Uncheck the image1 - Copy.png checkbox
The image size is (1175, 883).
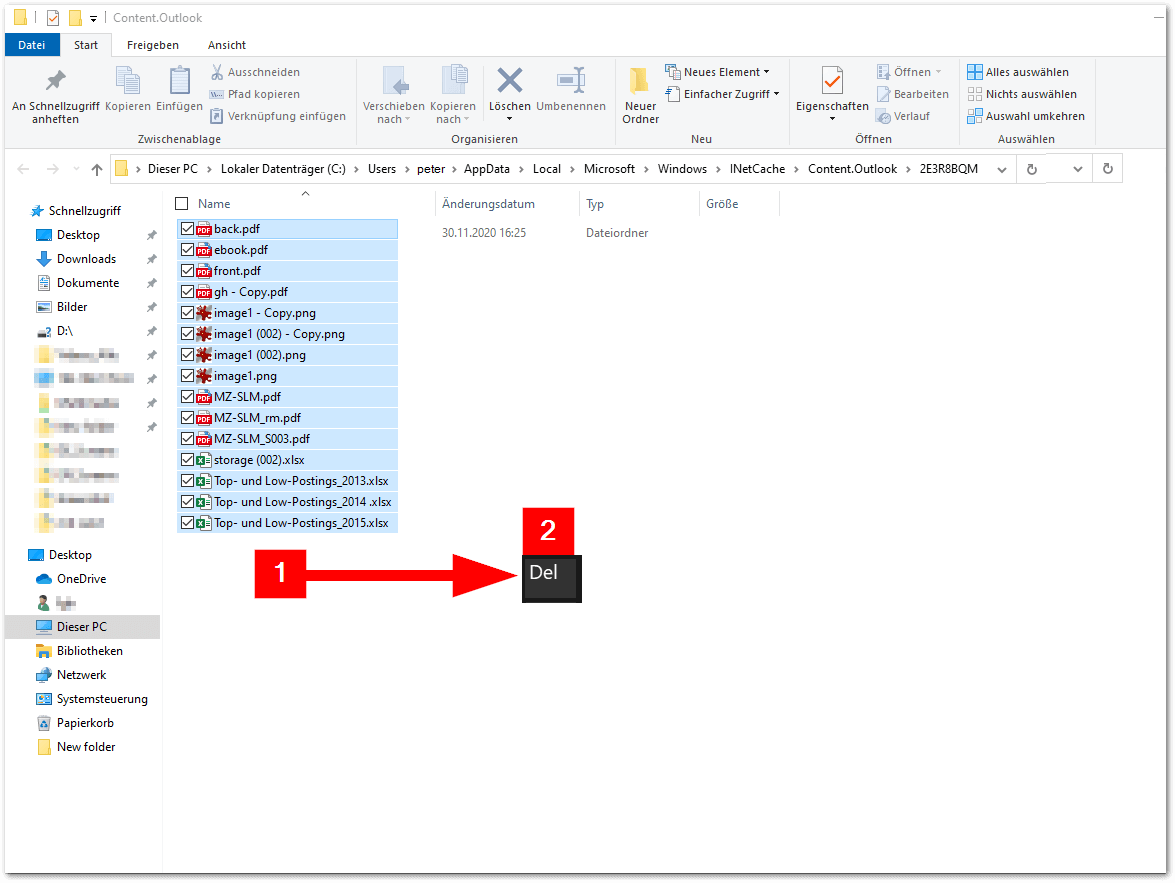coord(187,313)
